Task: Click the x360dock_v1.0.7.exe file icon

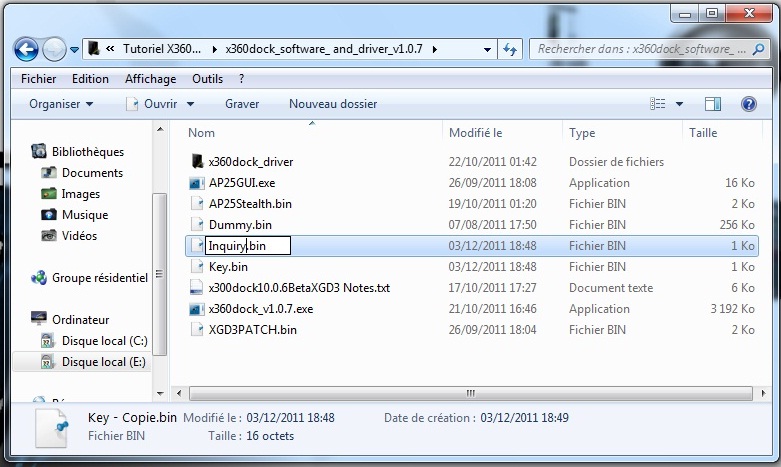Action: pos(196,309)
